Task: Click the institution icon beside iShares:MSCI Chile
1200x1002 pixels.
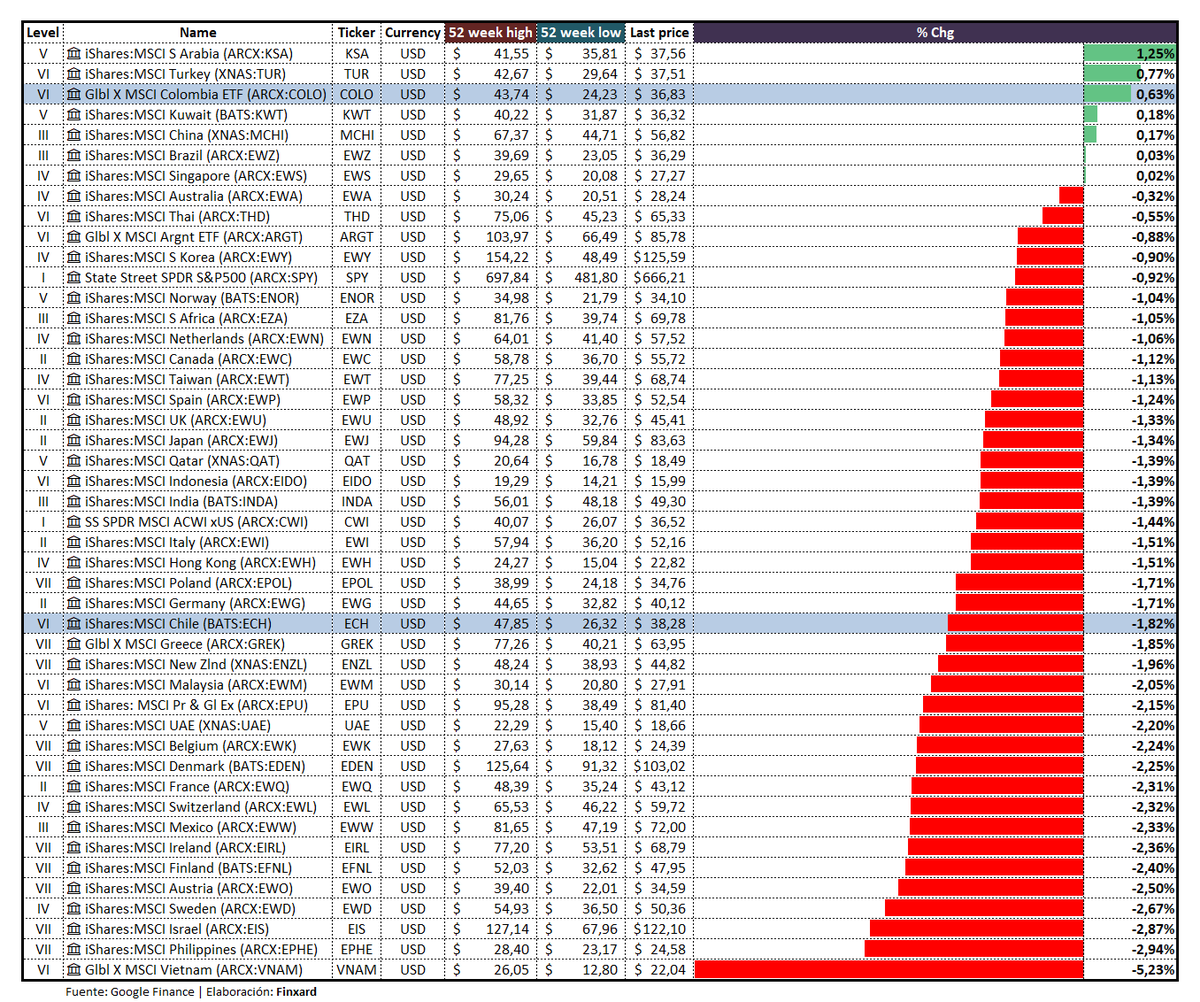Action: pos(75,623)
